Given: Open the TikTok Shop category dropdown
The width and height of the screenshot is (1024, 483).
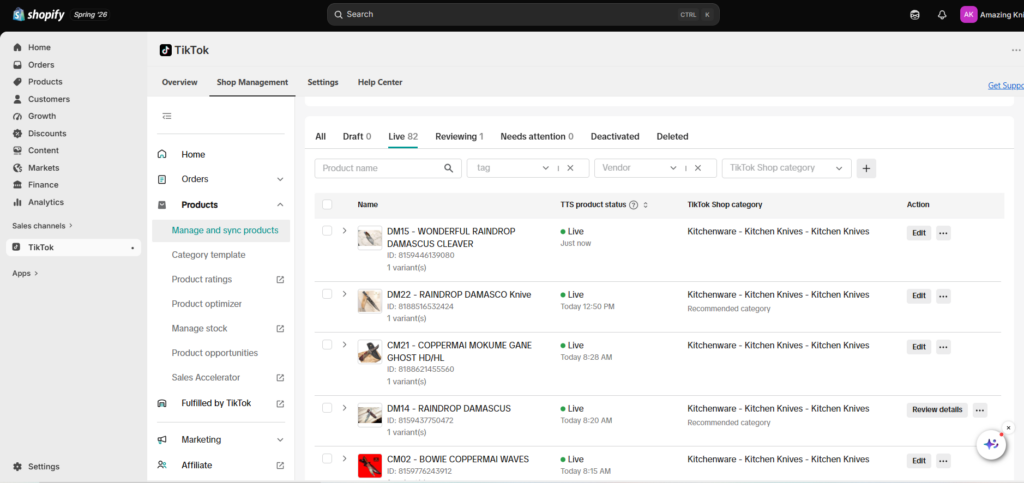Looking at the screenshot, I should point(786,168).
